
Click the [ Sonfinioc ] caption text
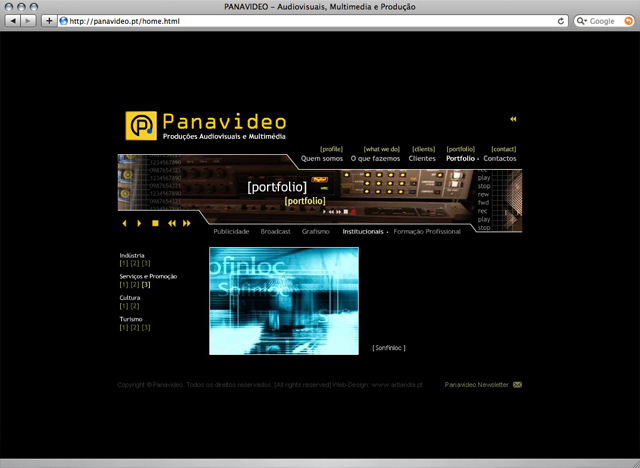click(x=389, y=348)
